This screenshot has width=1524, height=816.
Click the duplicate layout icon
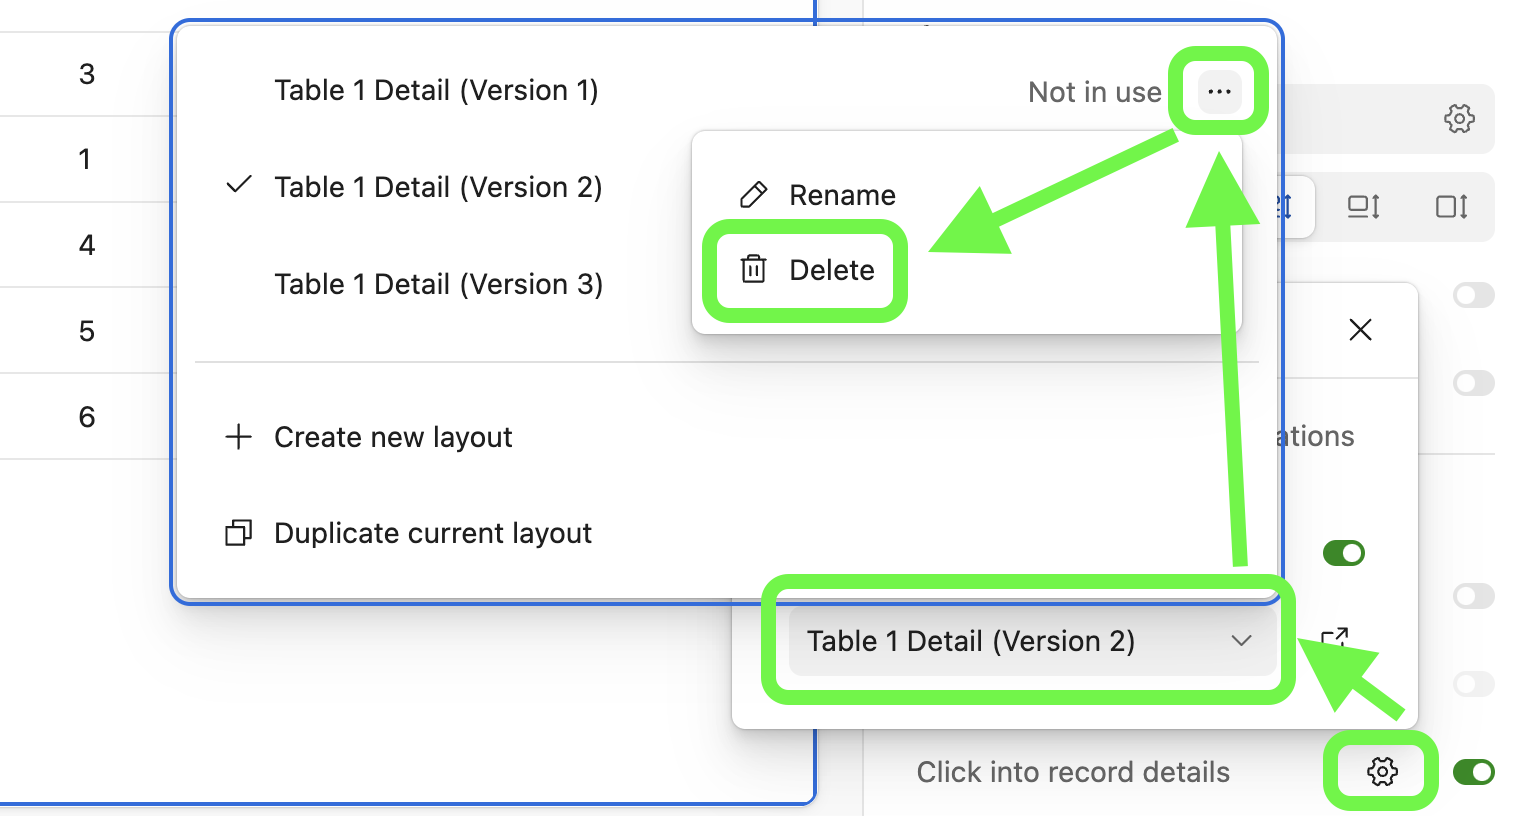tap(238, 532)
